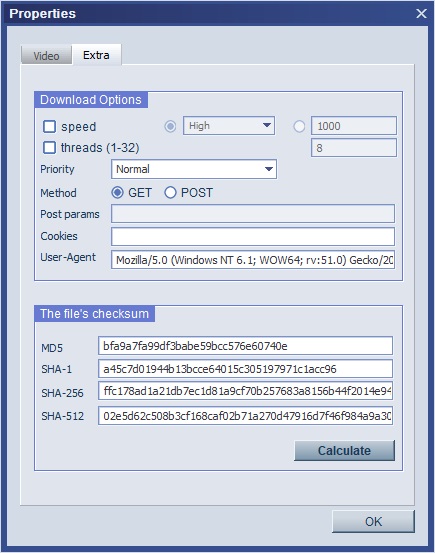Close the Properties dialog
The image size is (435, 553).
point(421,13)
